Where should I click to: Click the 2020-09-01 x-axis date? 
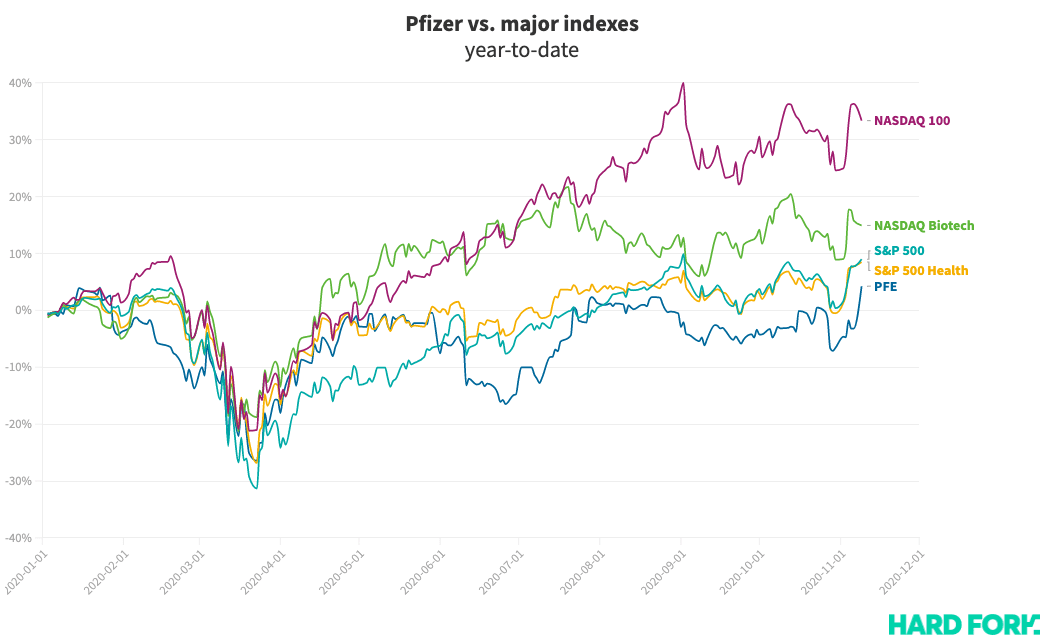pyautogui.click(x=665, y=571)
